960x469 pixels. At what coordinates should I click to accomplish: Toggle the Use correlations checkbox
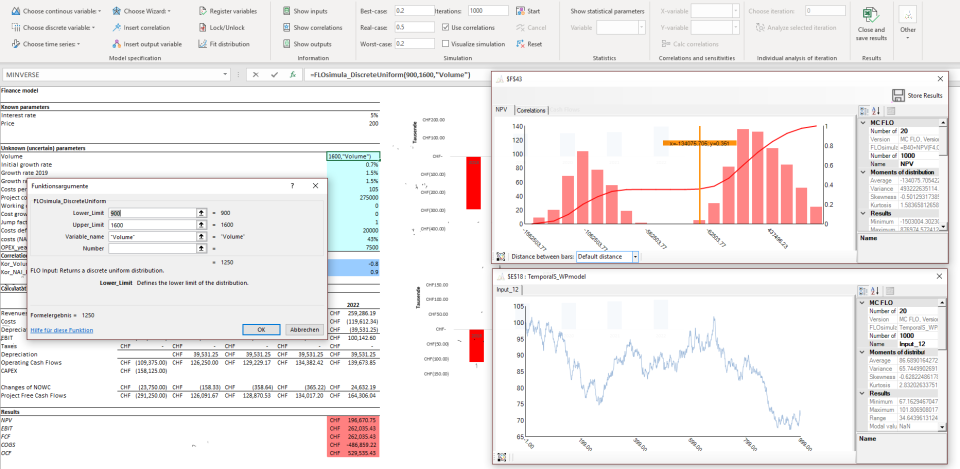coord(446,28)
